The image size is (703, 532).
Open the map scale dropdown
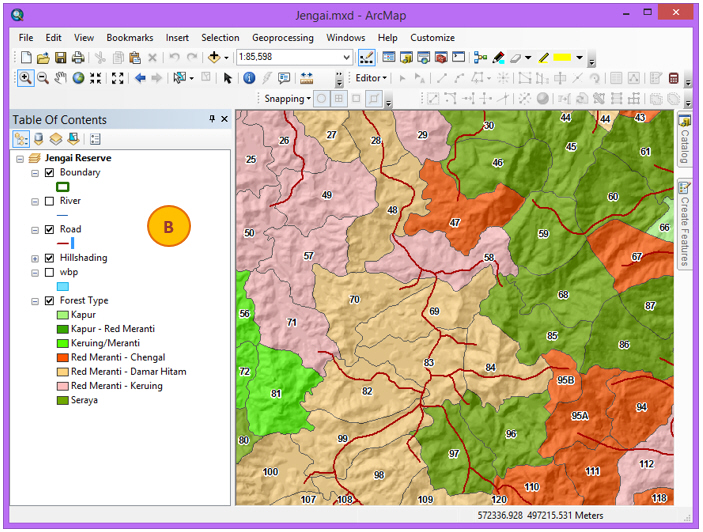(x=346, y=57)
